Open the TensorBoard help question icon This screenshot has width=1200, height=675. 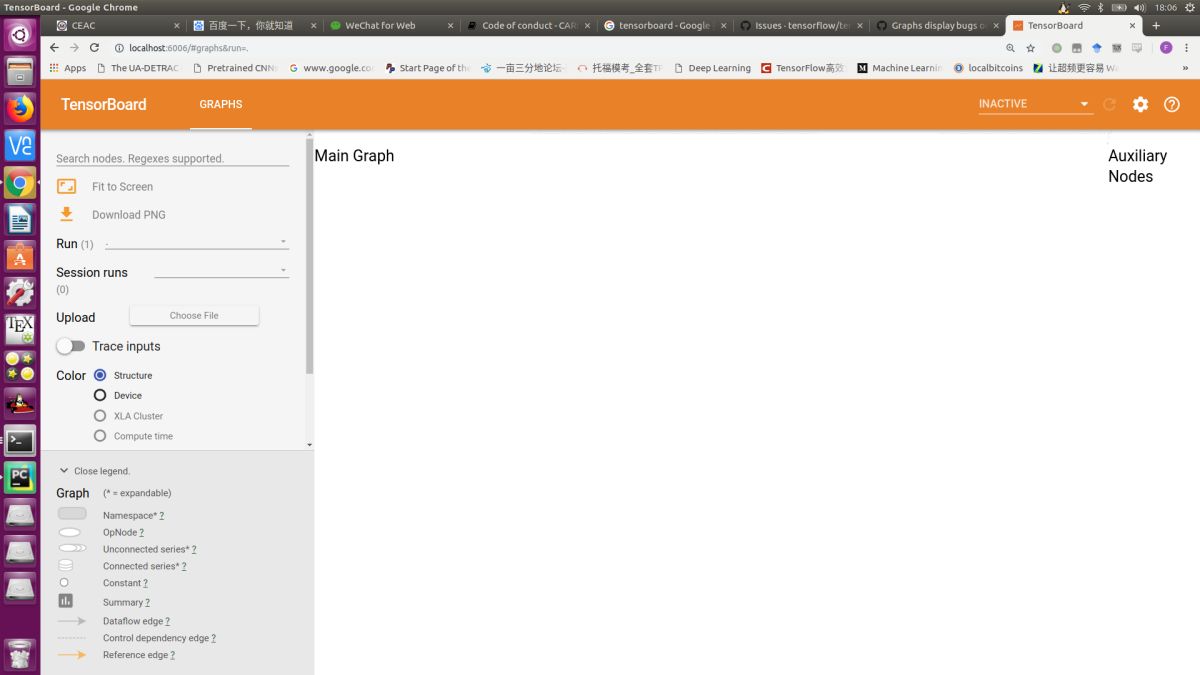click(1172, 104)
